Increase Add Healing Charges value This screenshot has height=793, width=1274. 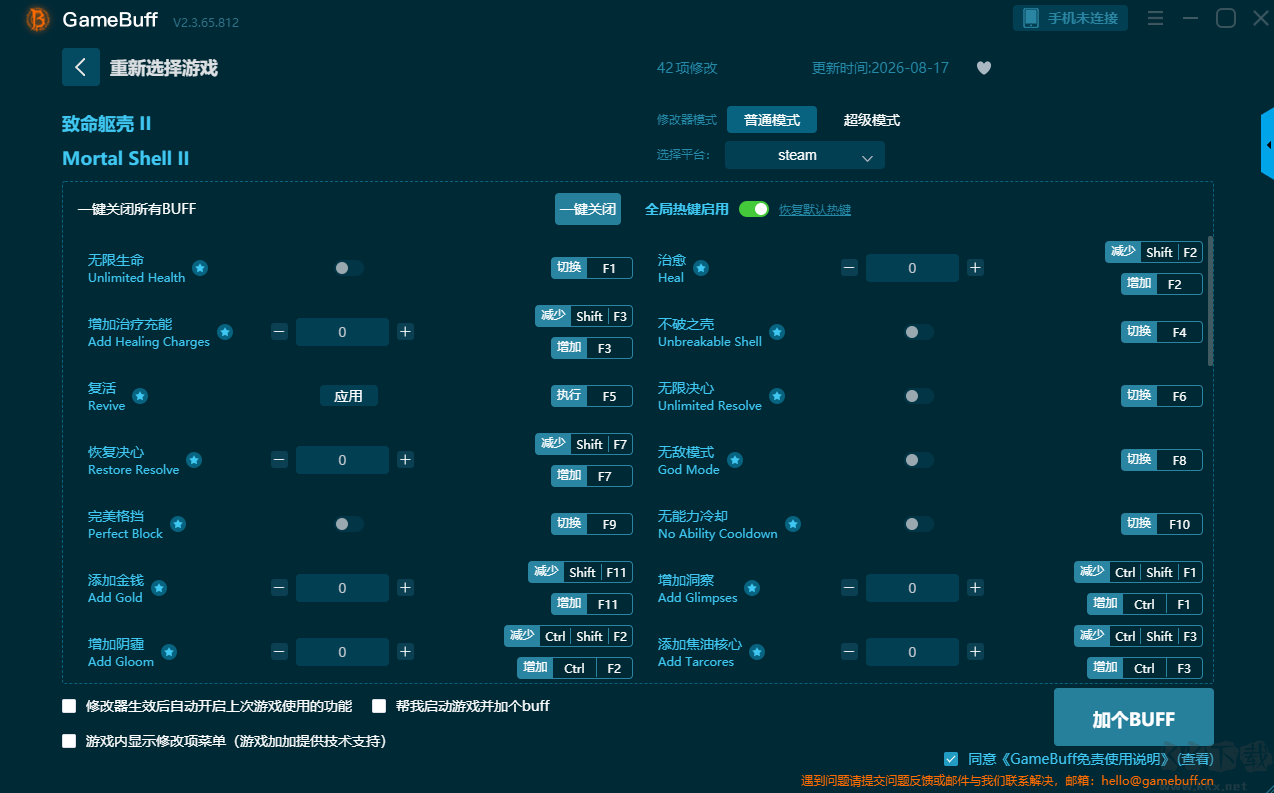tap(405, 332)
